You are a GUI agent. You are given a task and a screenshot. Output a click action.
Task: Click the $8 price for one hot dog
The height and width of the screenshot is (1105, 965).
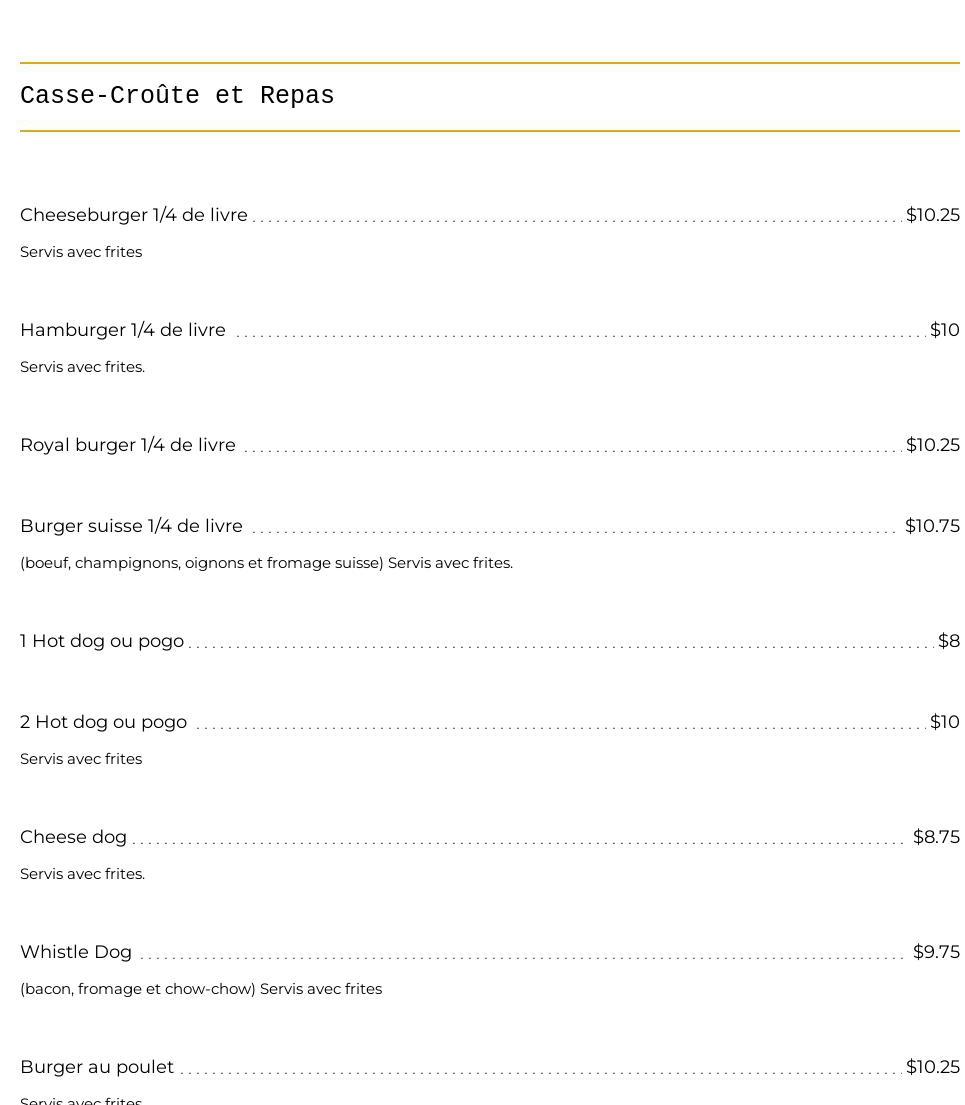(x=949, y=641)
